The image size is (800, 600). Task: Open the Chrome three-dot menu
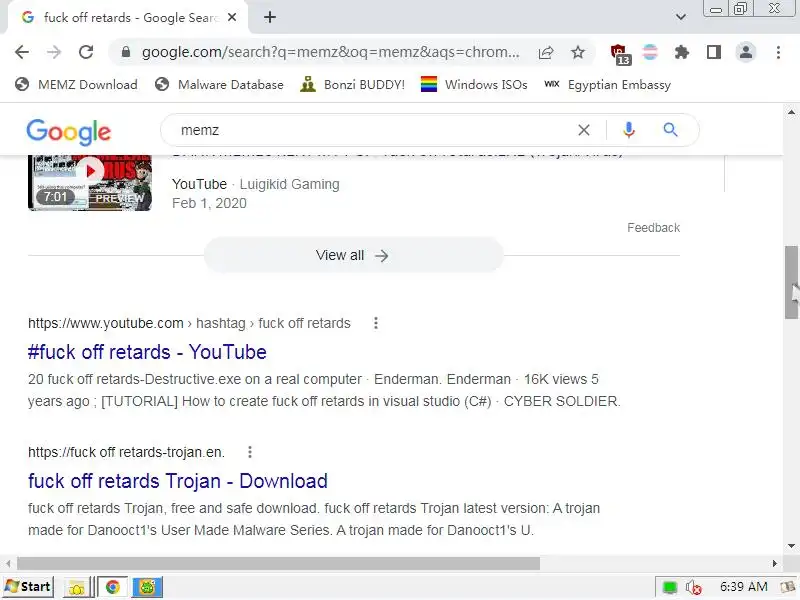pyautogui.click(x=778, y=52)
